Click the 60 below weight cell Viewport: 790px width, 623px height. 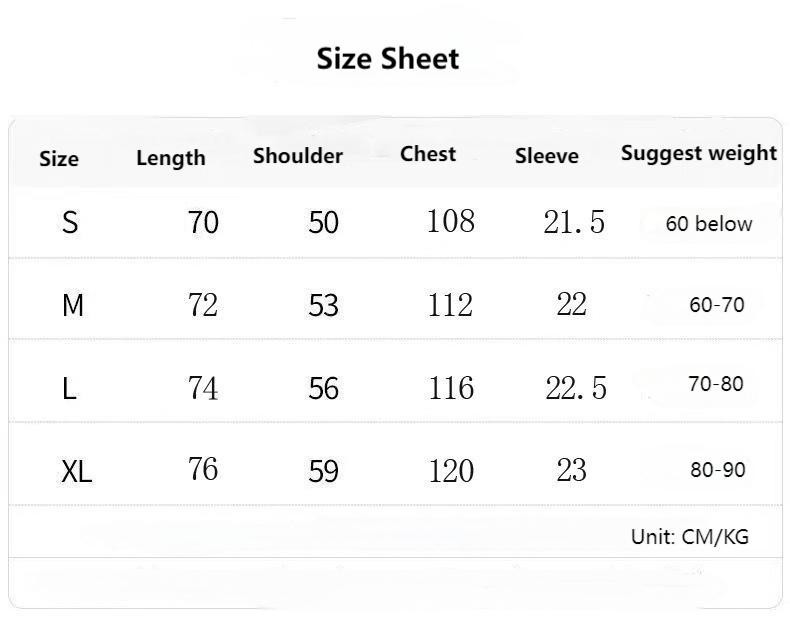(x=709, y=224)
